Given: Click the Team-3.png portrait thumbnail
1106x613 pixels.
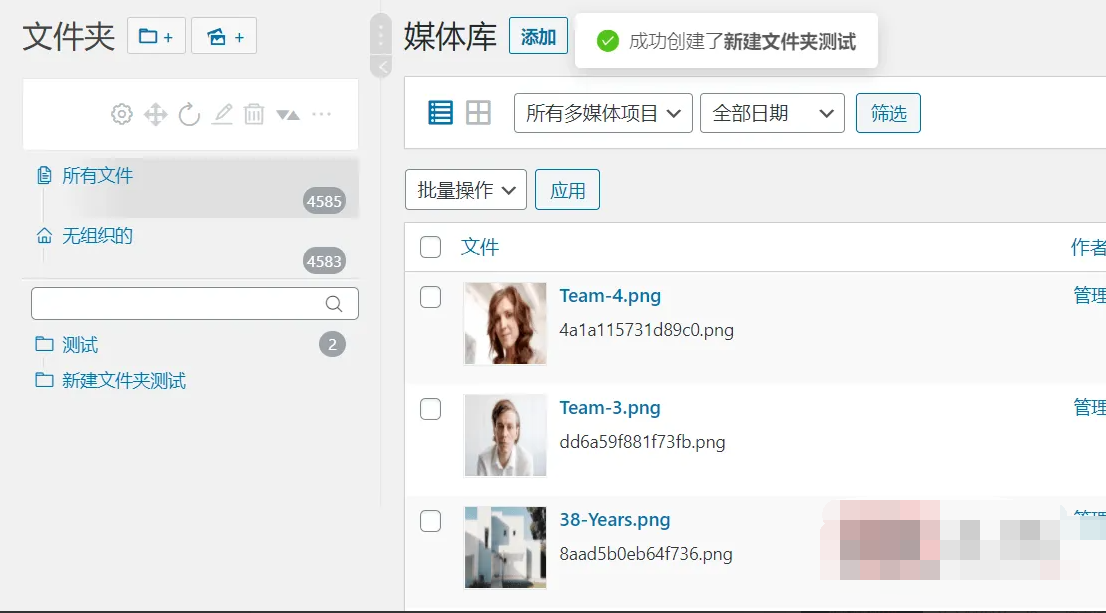Looking at the screenshot, I should [505, 435].
